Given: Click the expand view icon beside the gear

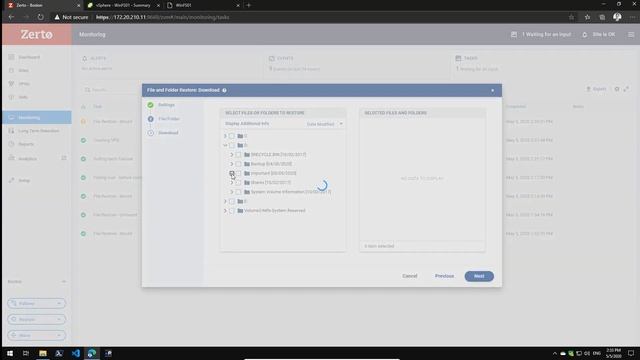Looking at the screenshot, I should [x=626, y=89].
